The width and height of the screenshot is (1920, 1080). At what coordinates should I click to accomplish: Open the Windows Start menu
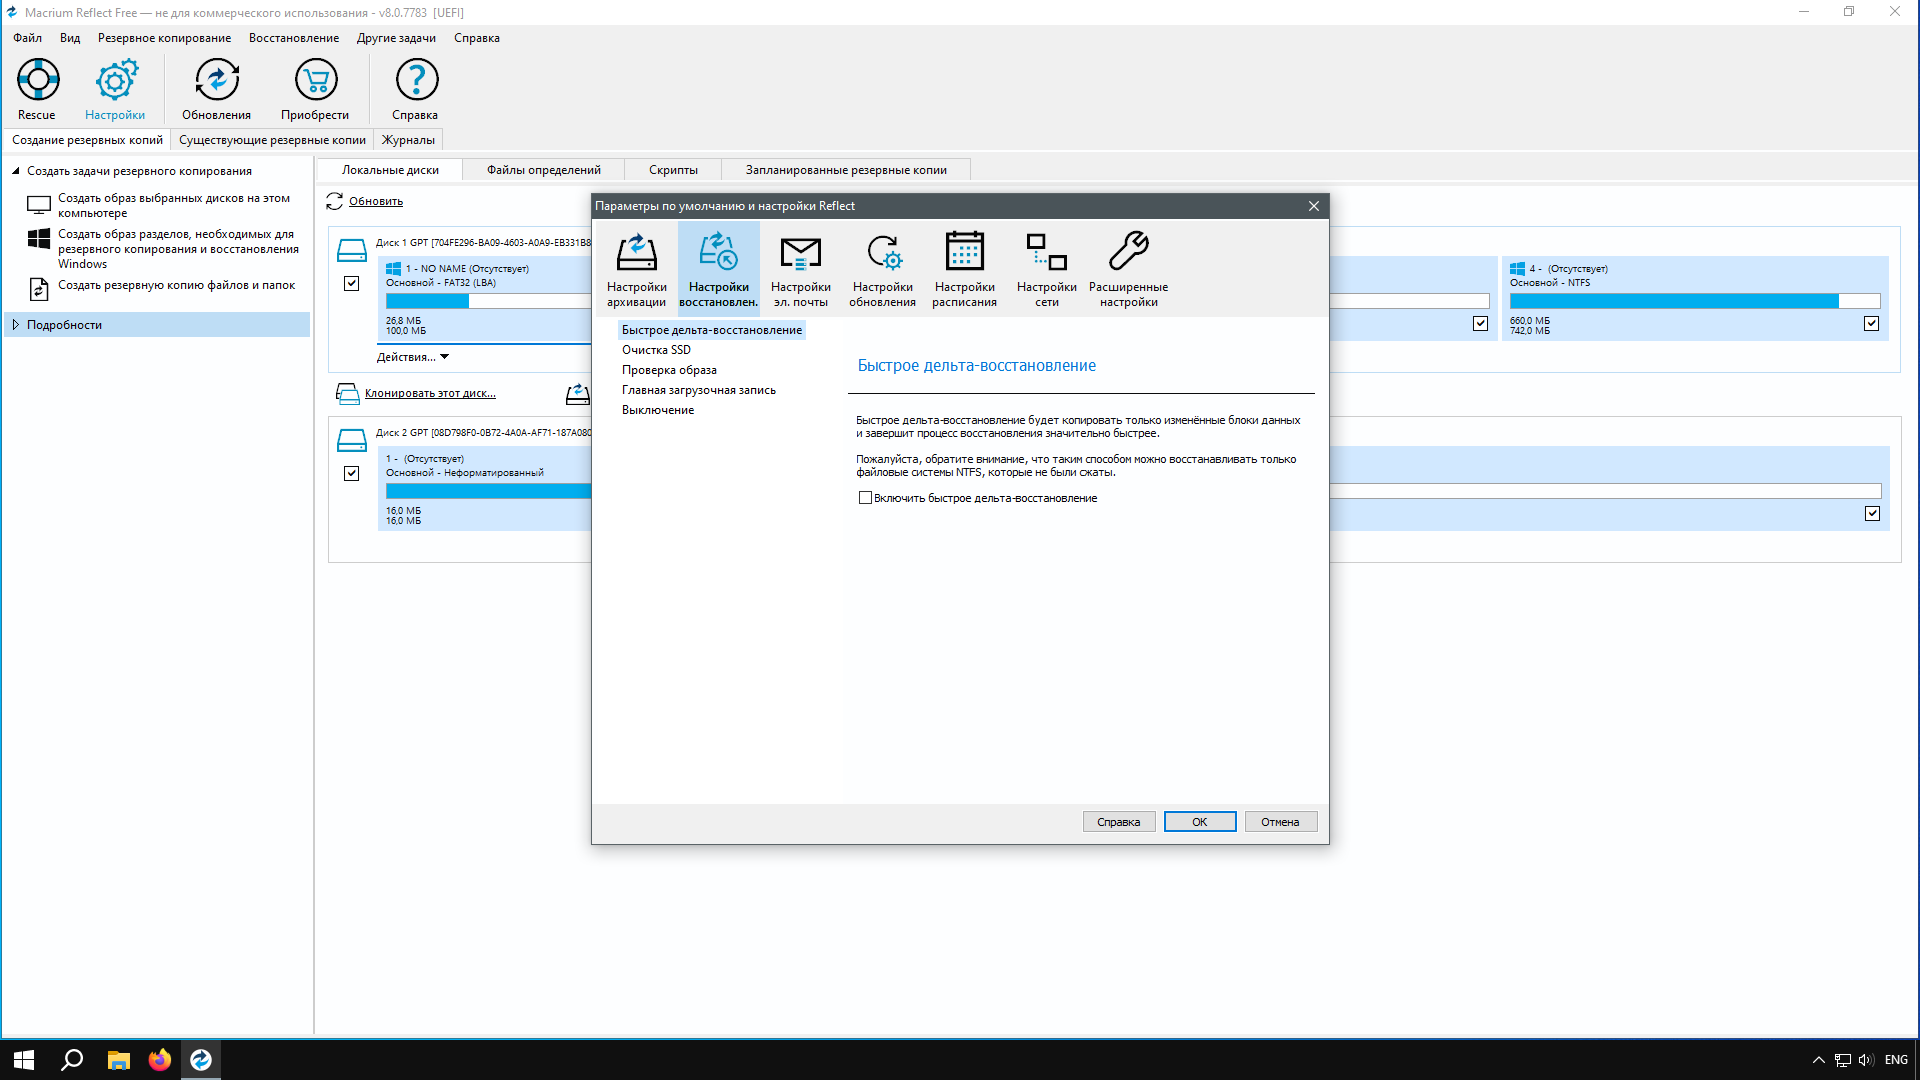24,1060
